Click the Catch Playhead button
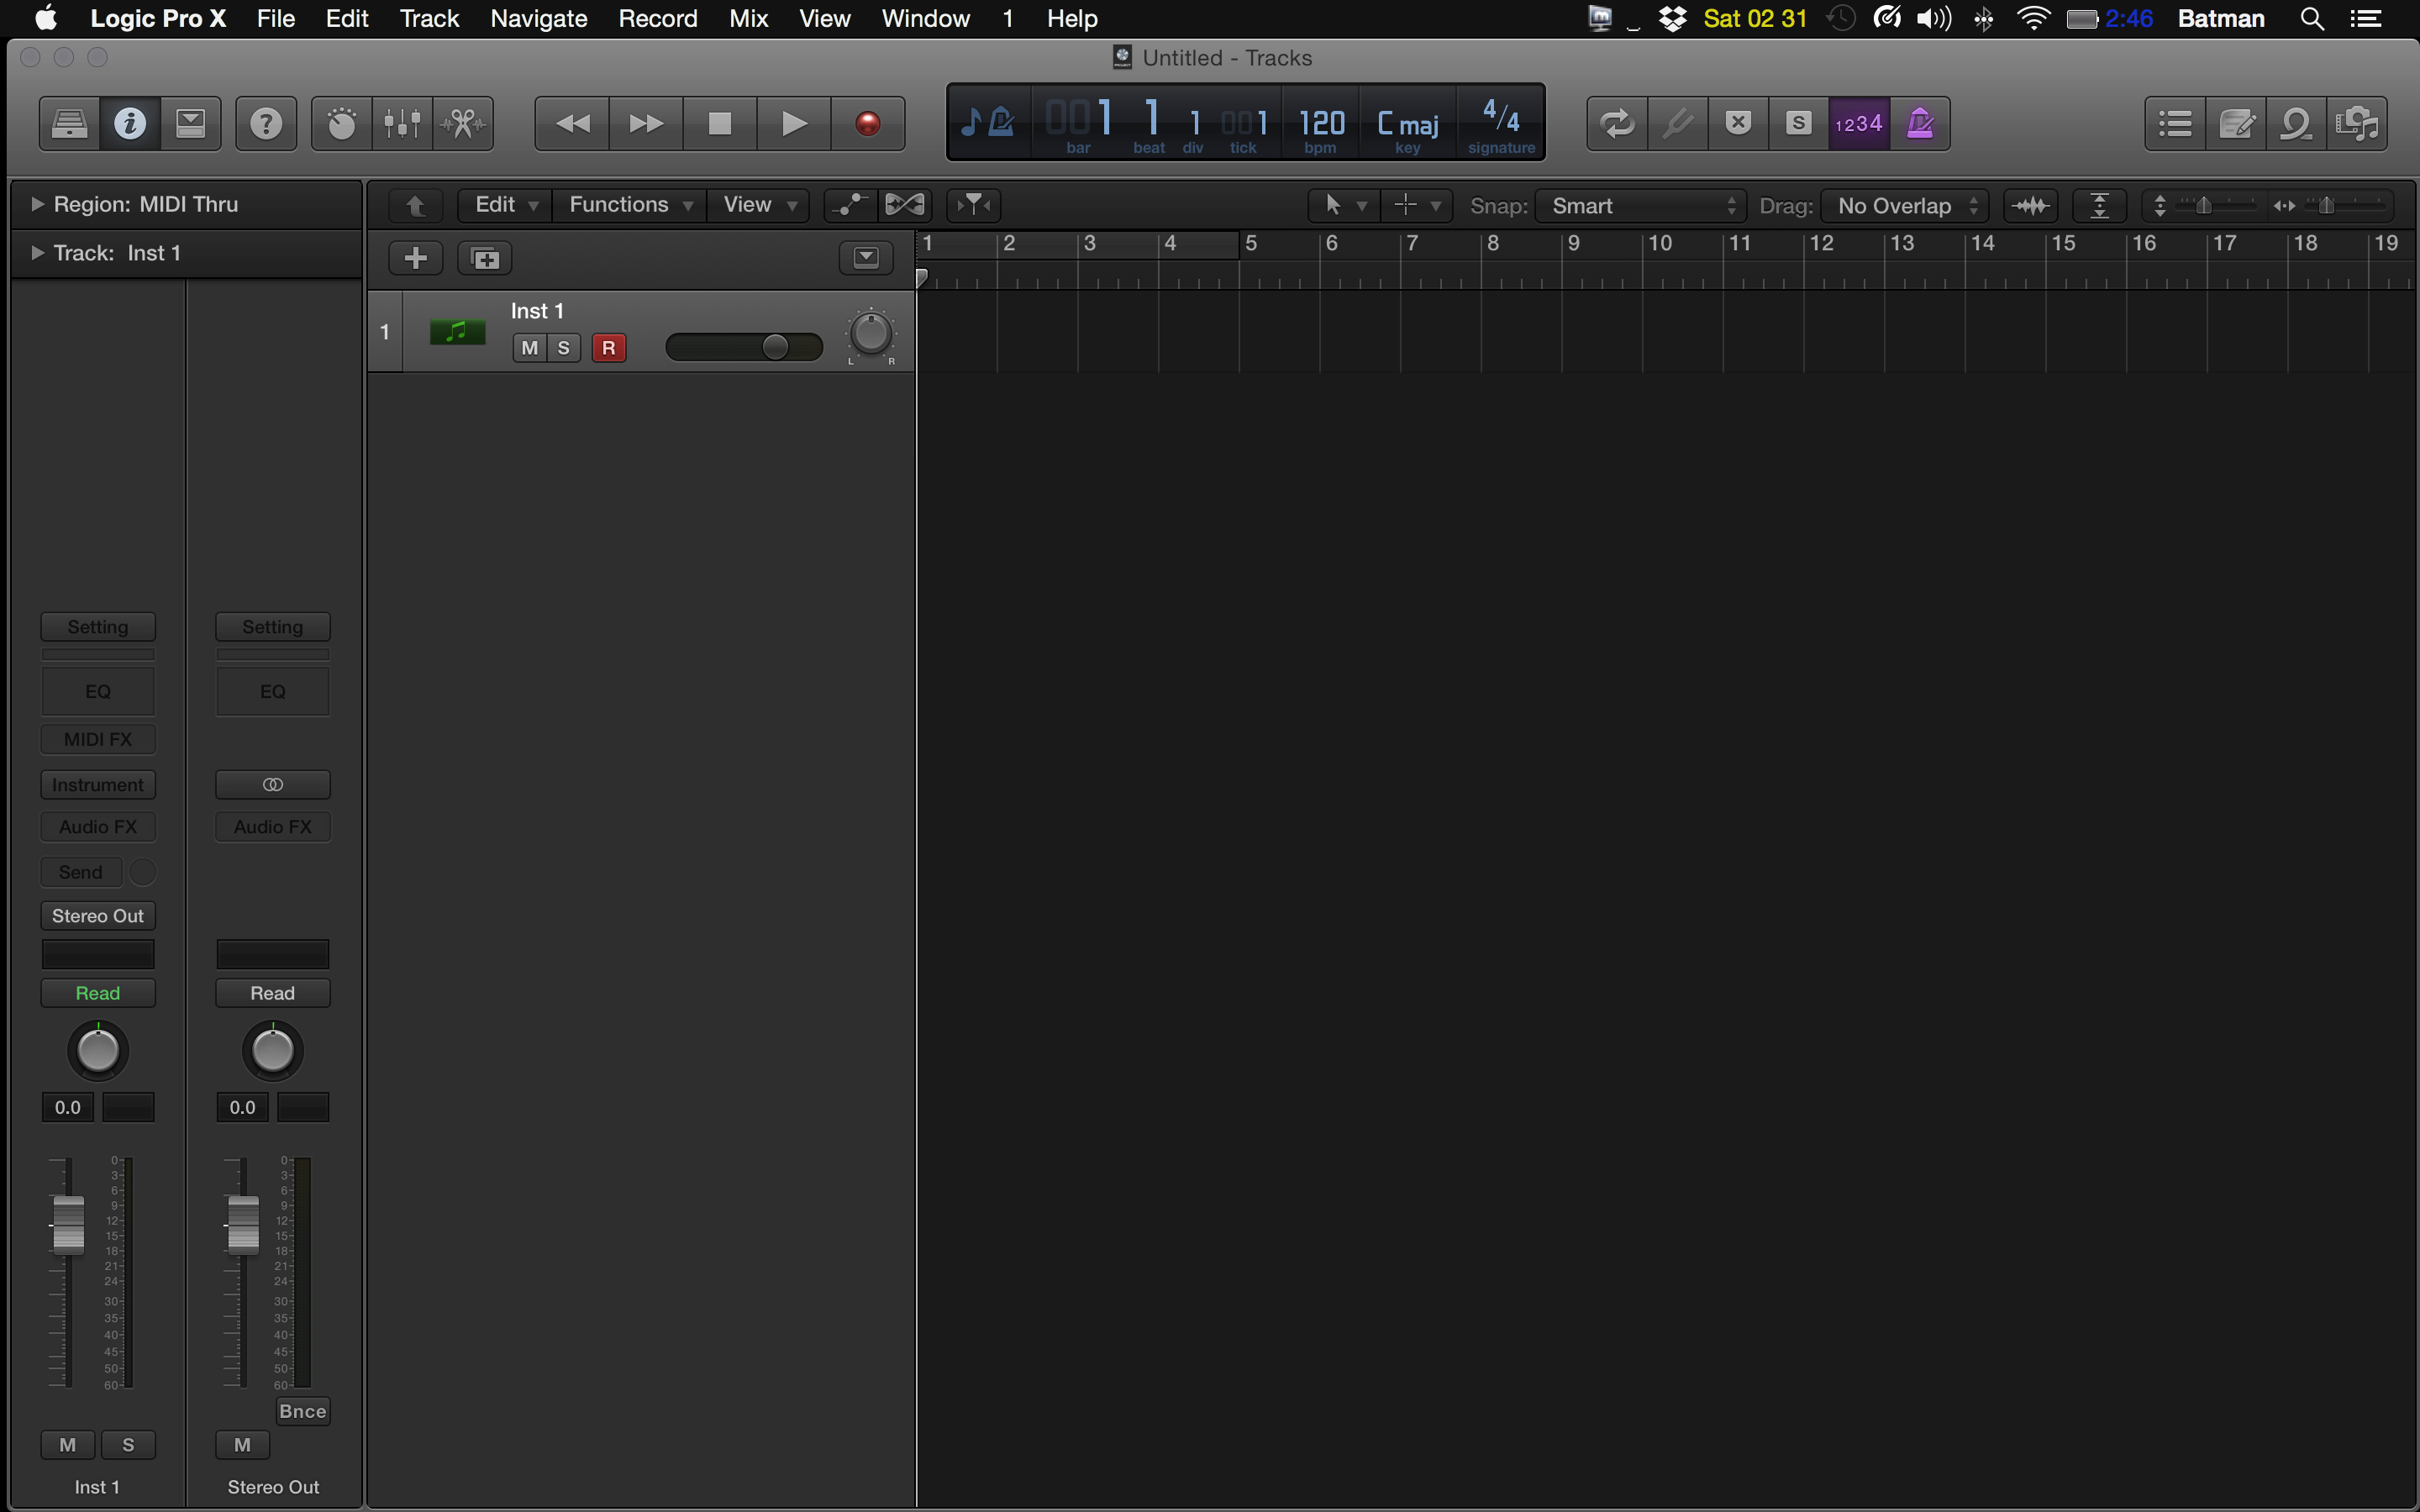2420x1512 pixels. pyautogui.click(x=973, y=206)
